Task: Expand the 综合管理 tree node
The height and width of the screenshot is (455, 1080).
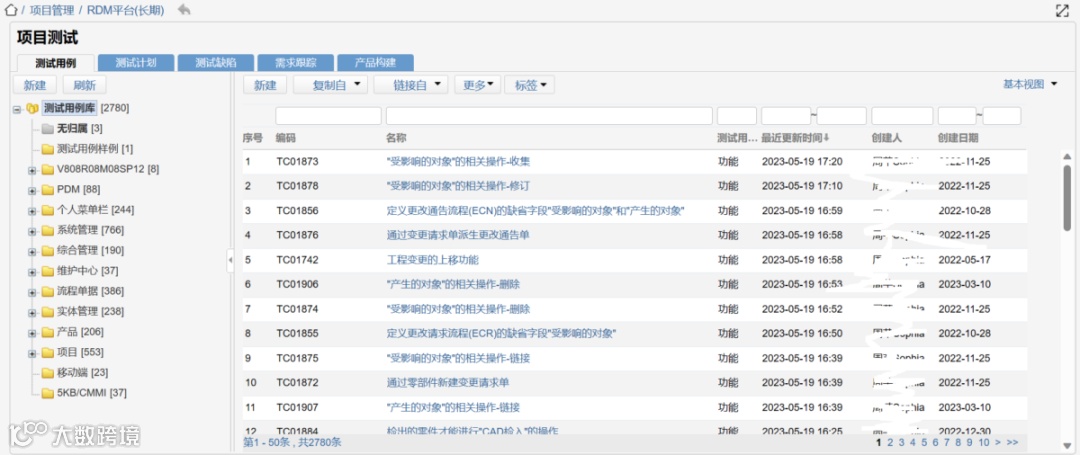Action: click(x=32, y=251)
